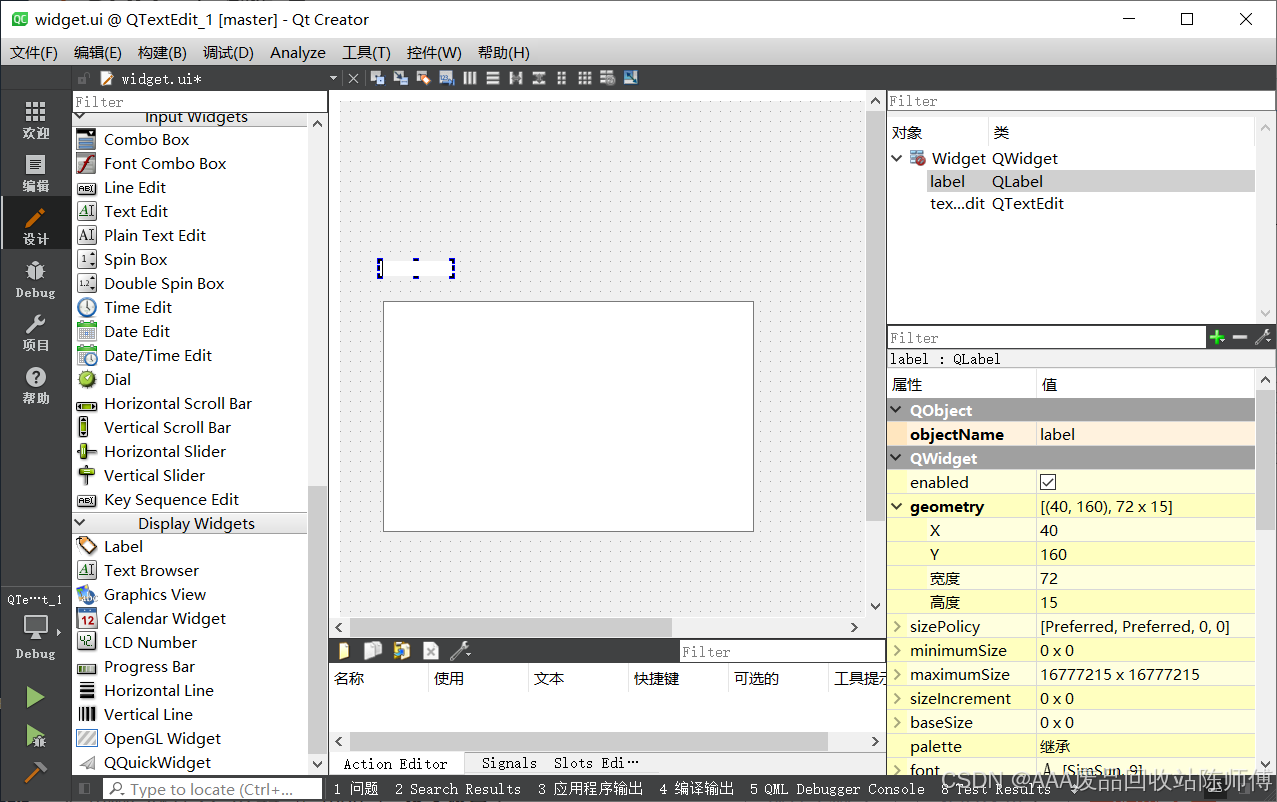1277x802 pixels.
Task: Collapse the Input Widgets category
Action: 81,117
